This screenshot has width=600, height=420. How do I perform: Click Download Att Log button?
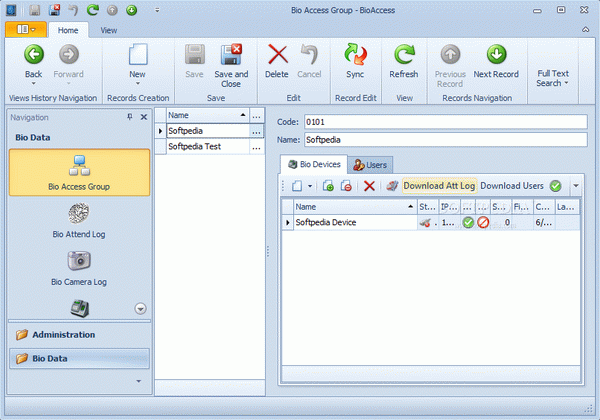click(x=439, y=186)
